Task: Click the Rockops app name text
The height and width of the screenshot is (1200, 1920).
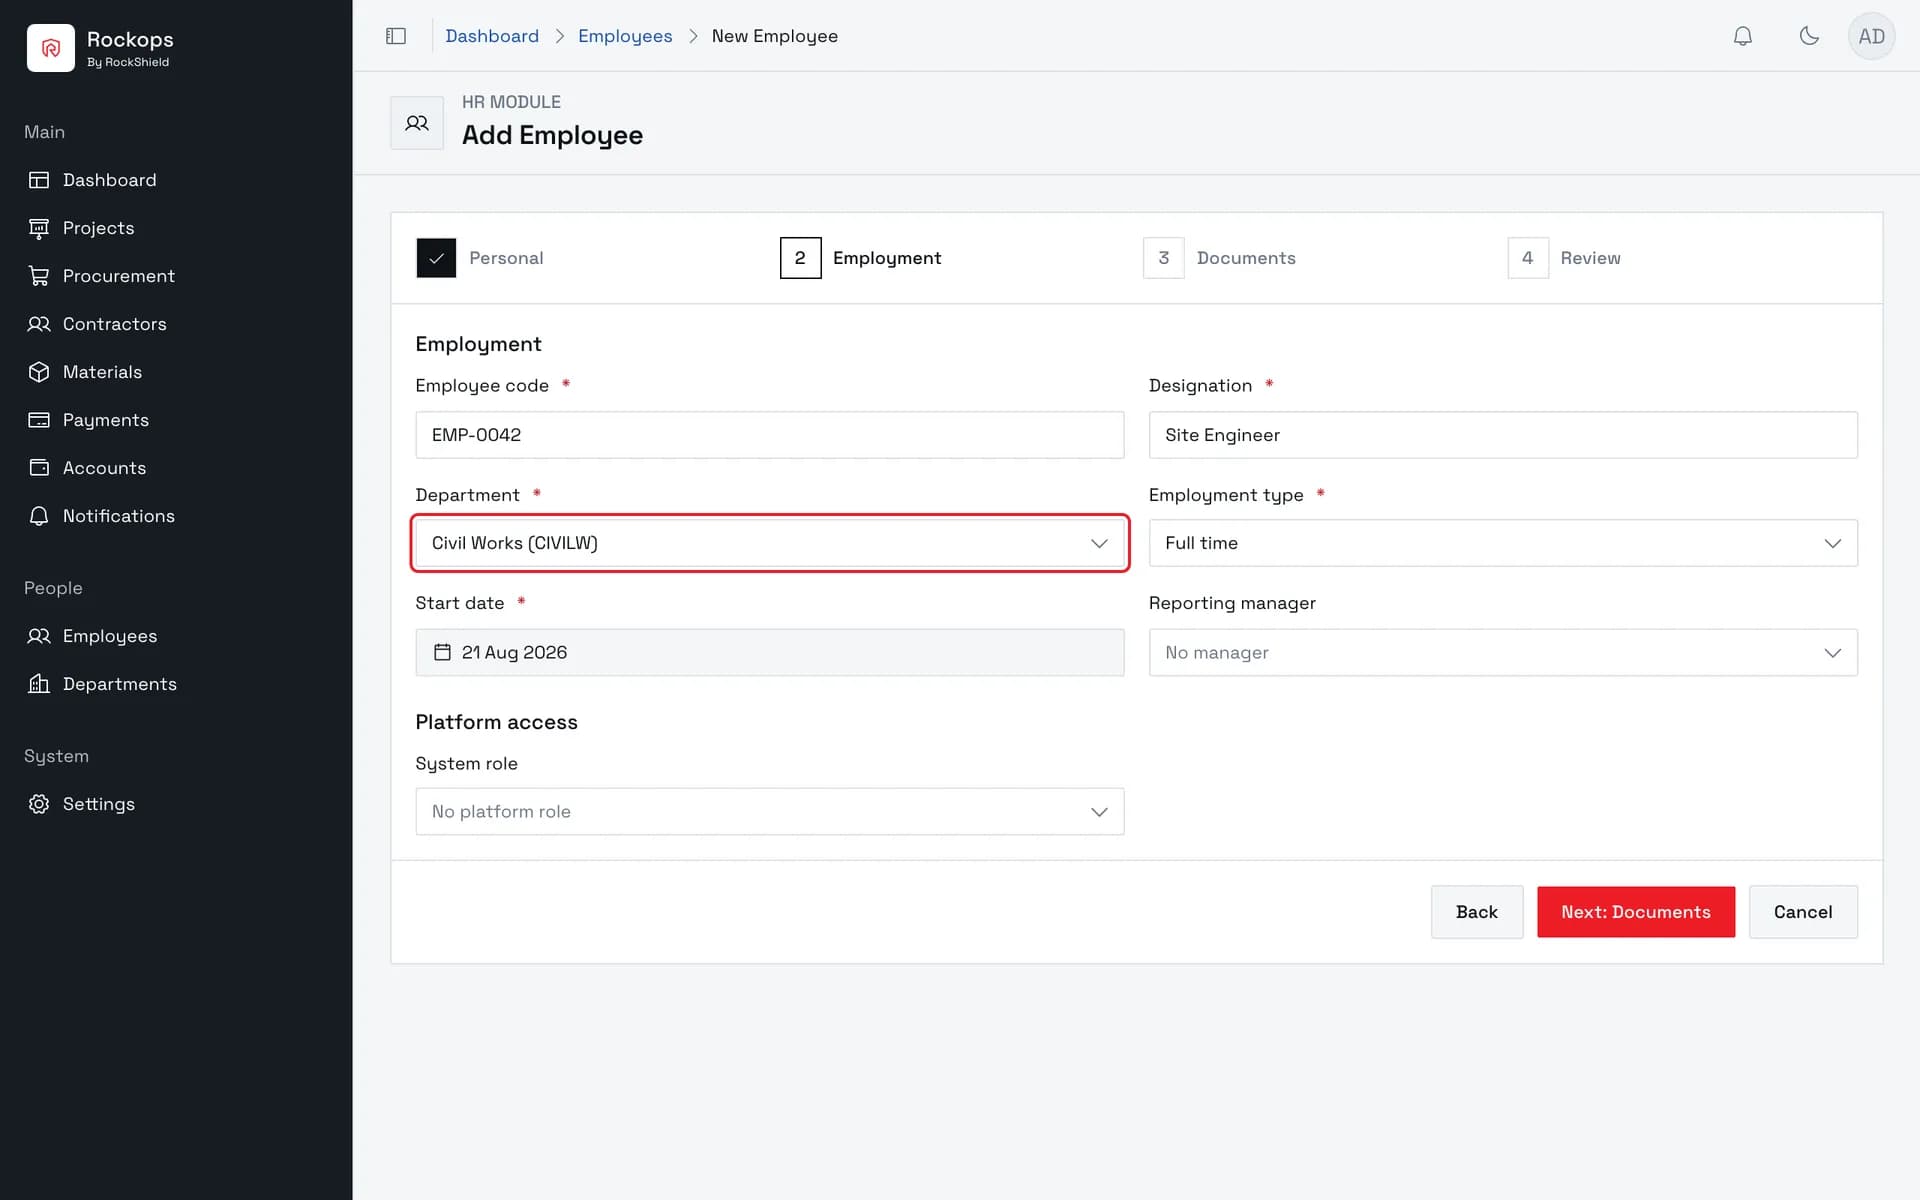Action: (x=130, y=39)
